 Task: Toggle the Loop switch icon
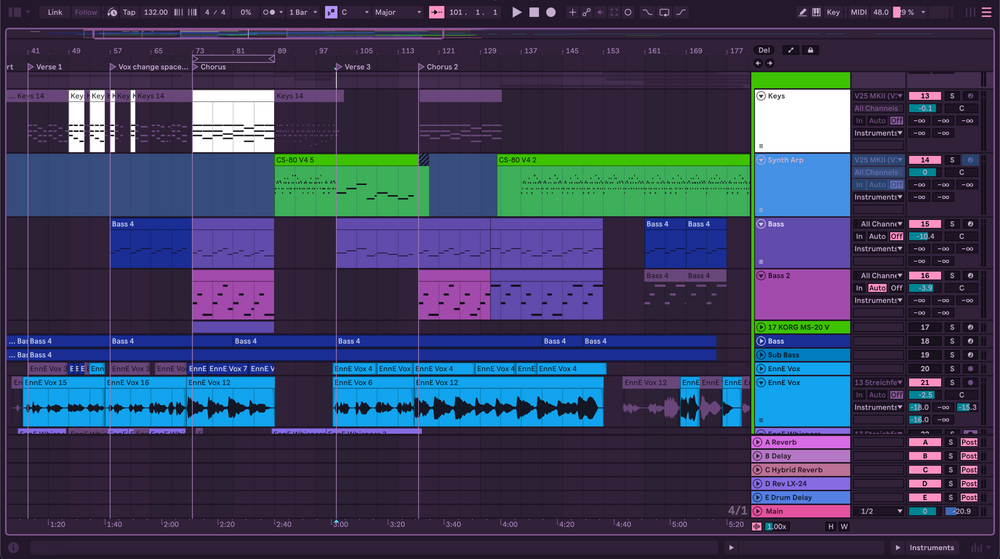664,12
